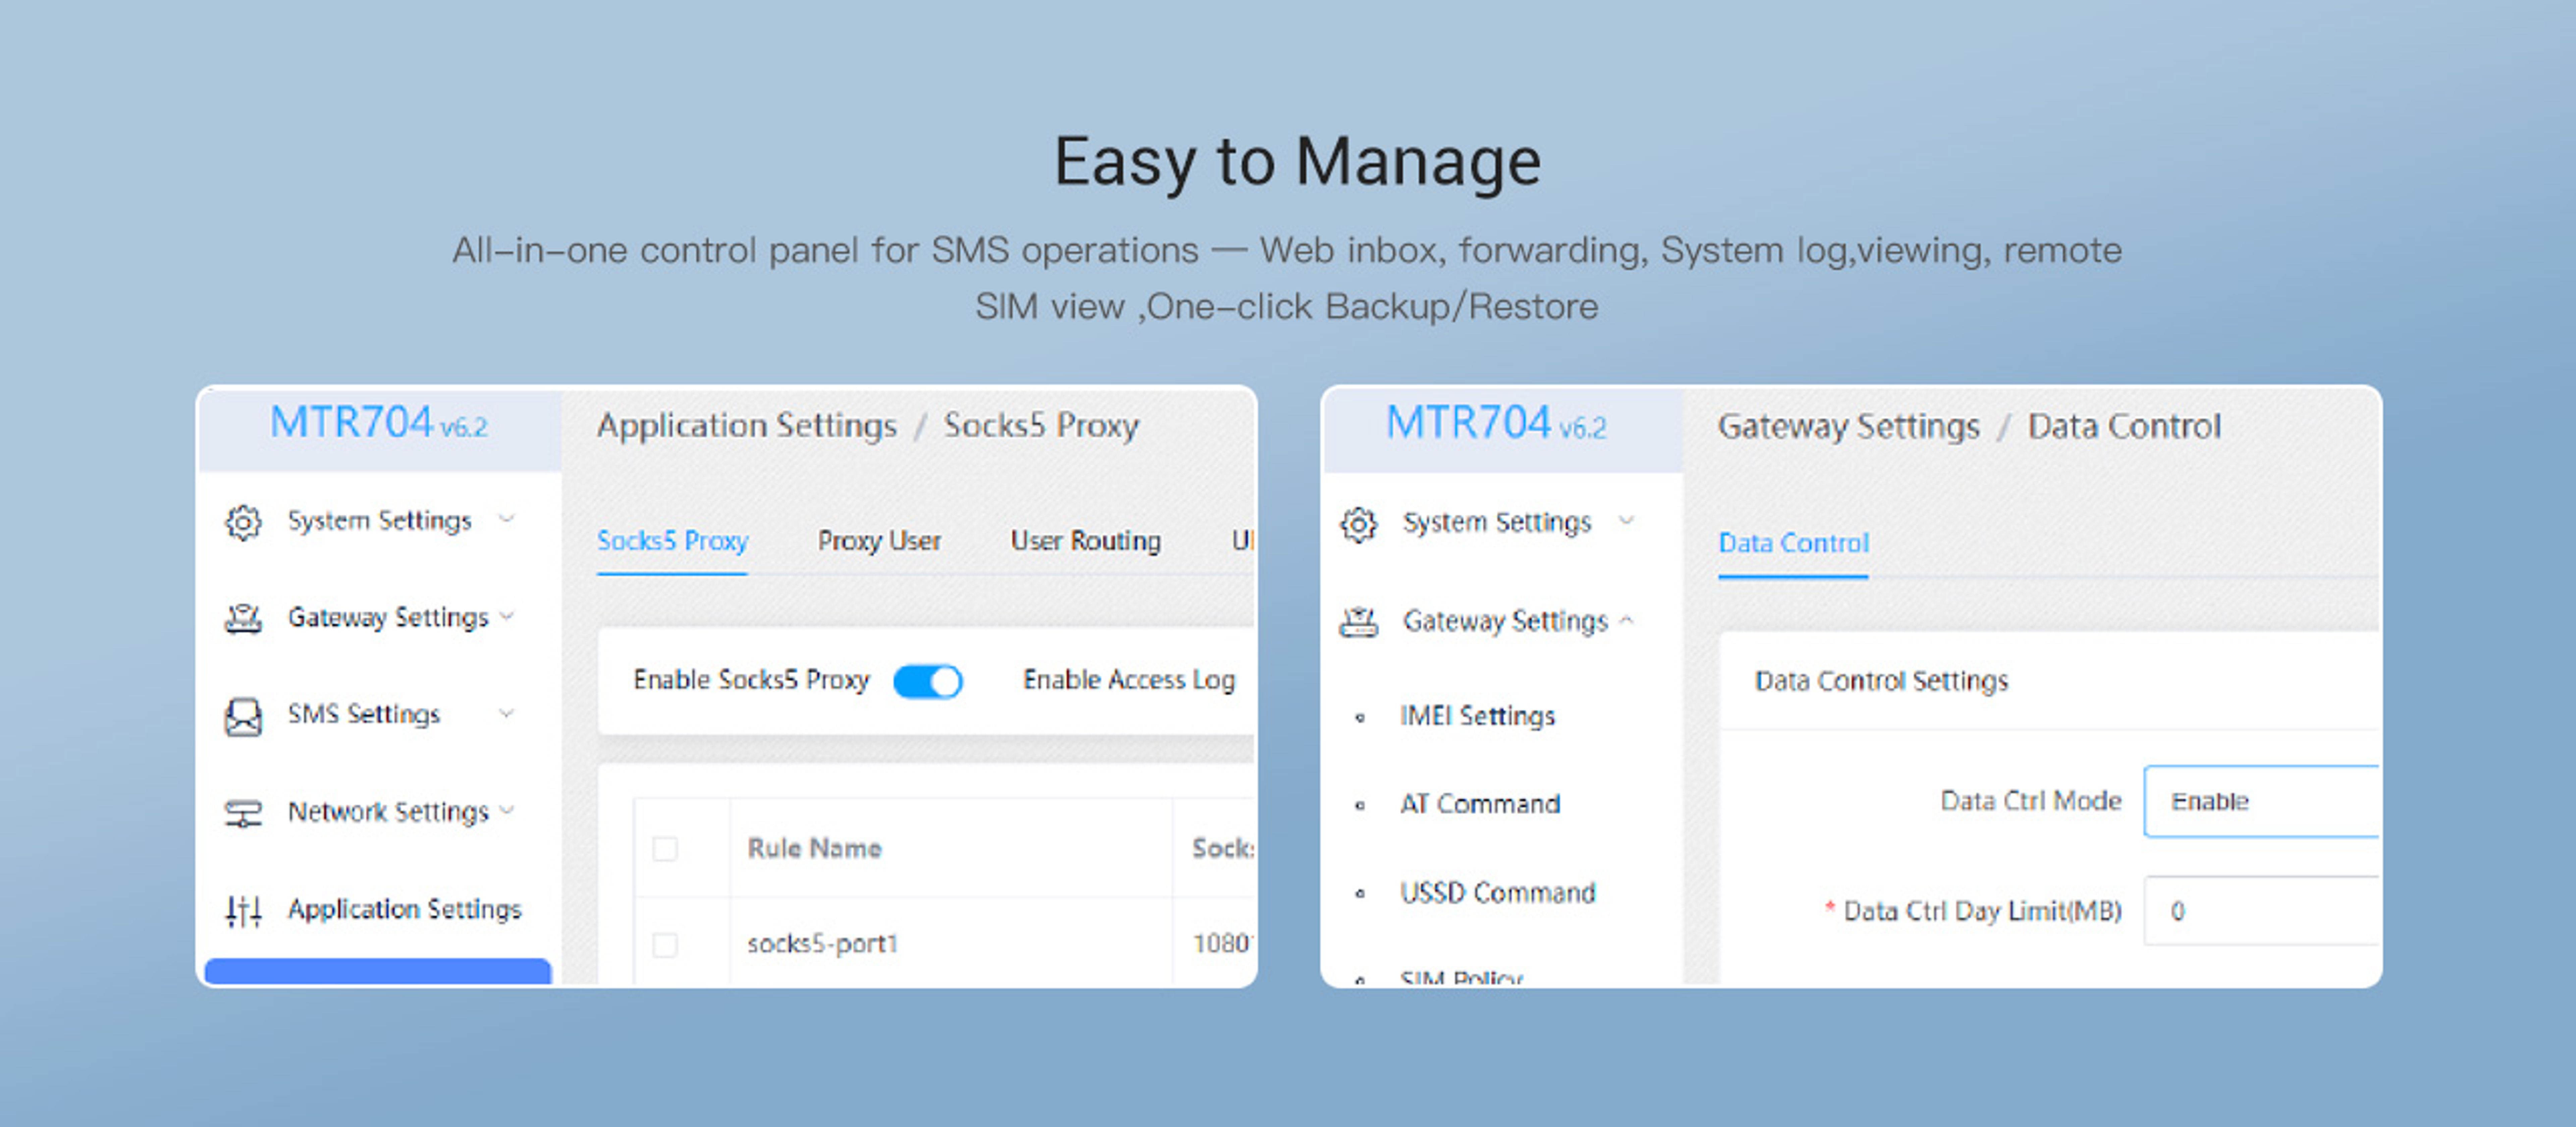The width and height of the screenshot is (2576, 1127).
Task: Expand the Network Settings chevron
Action: pos(507,810)
